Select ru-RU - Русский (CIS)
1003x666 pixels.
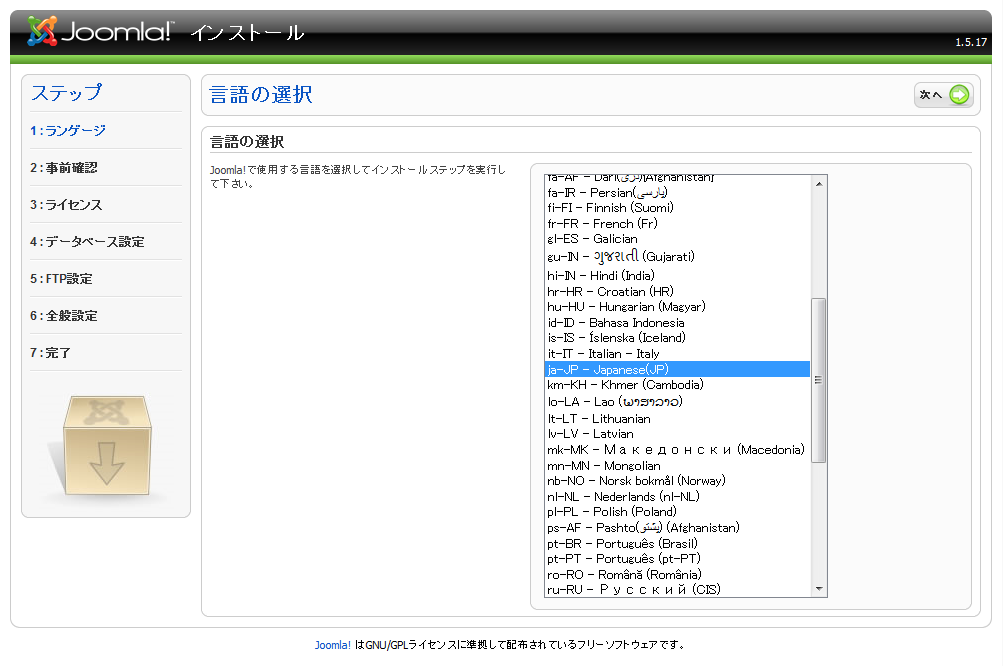pyautogui.click(x=677, y=589)
